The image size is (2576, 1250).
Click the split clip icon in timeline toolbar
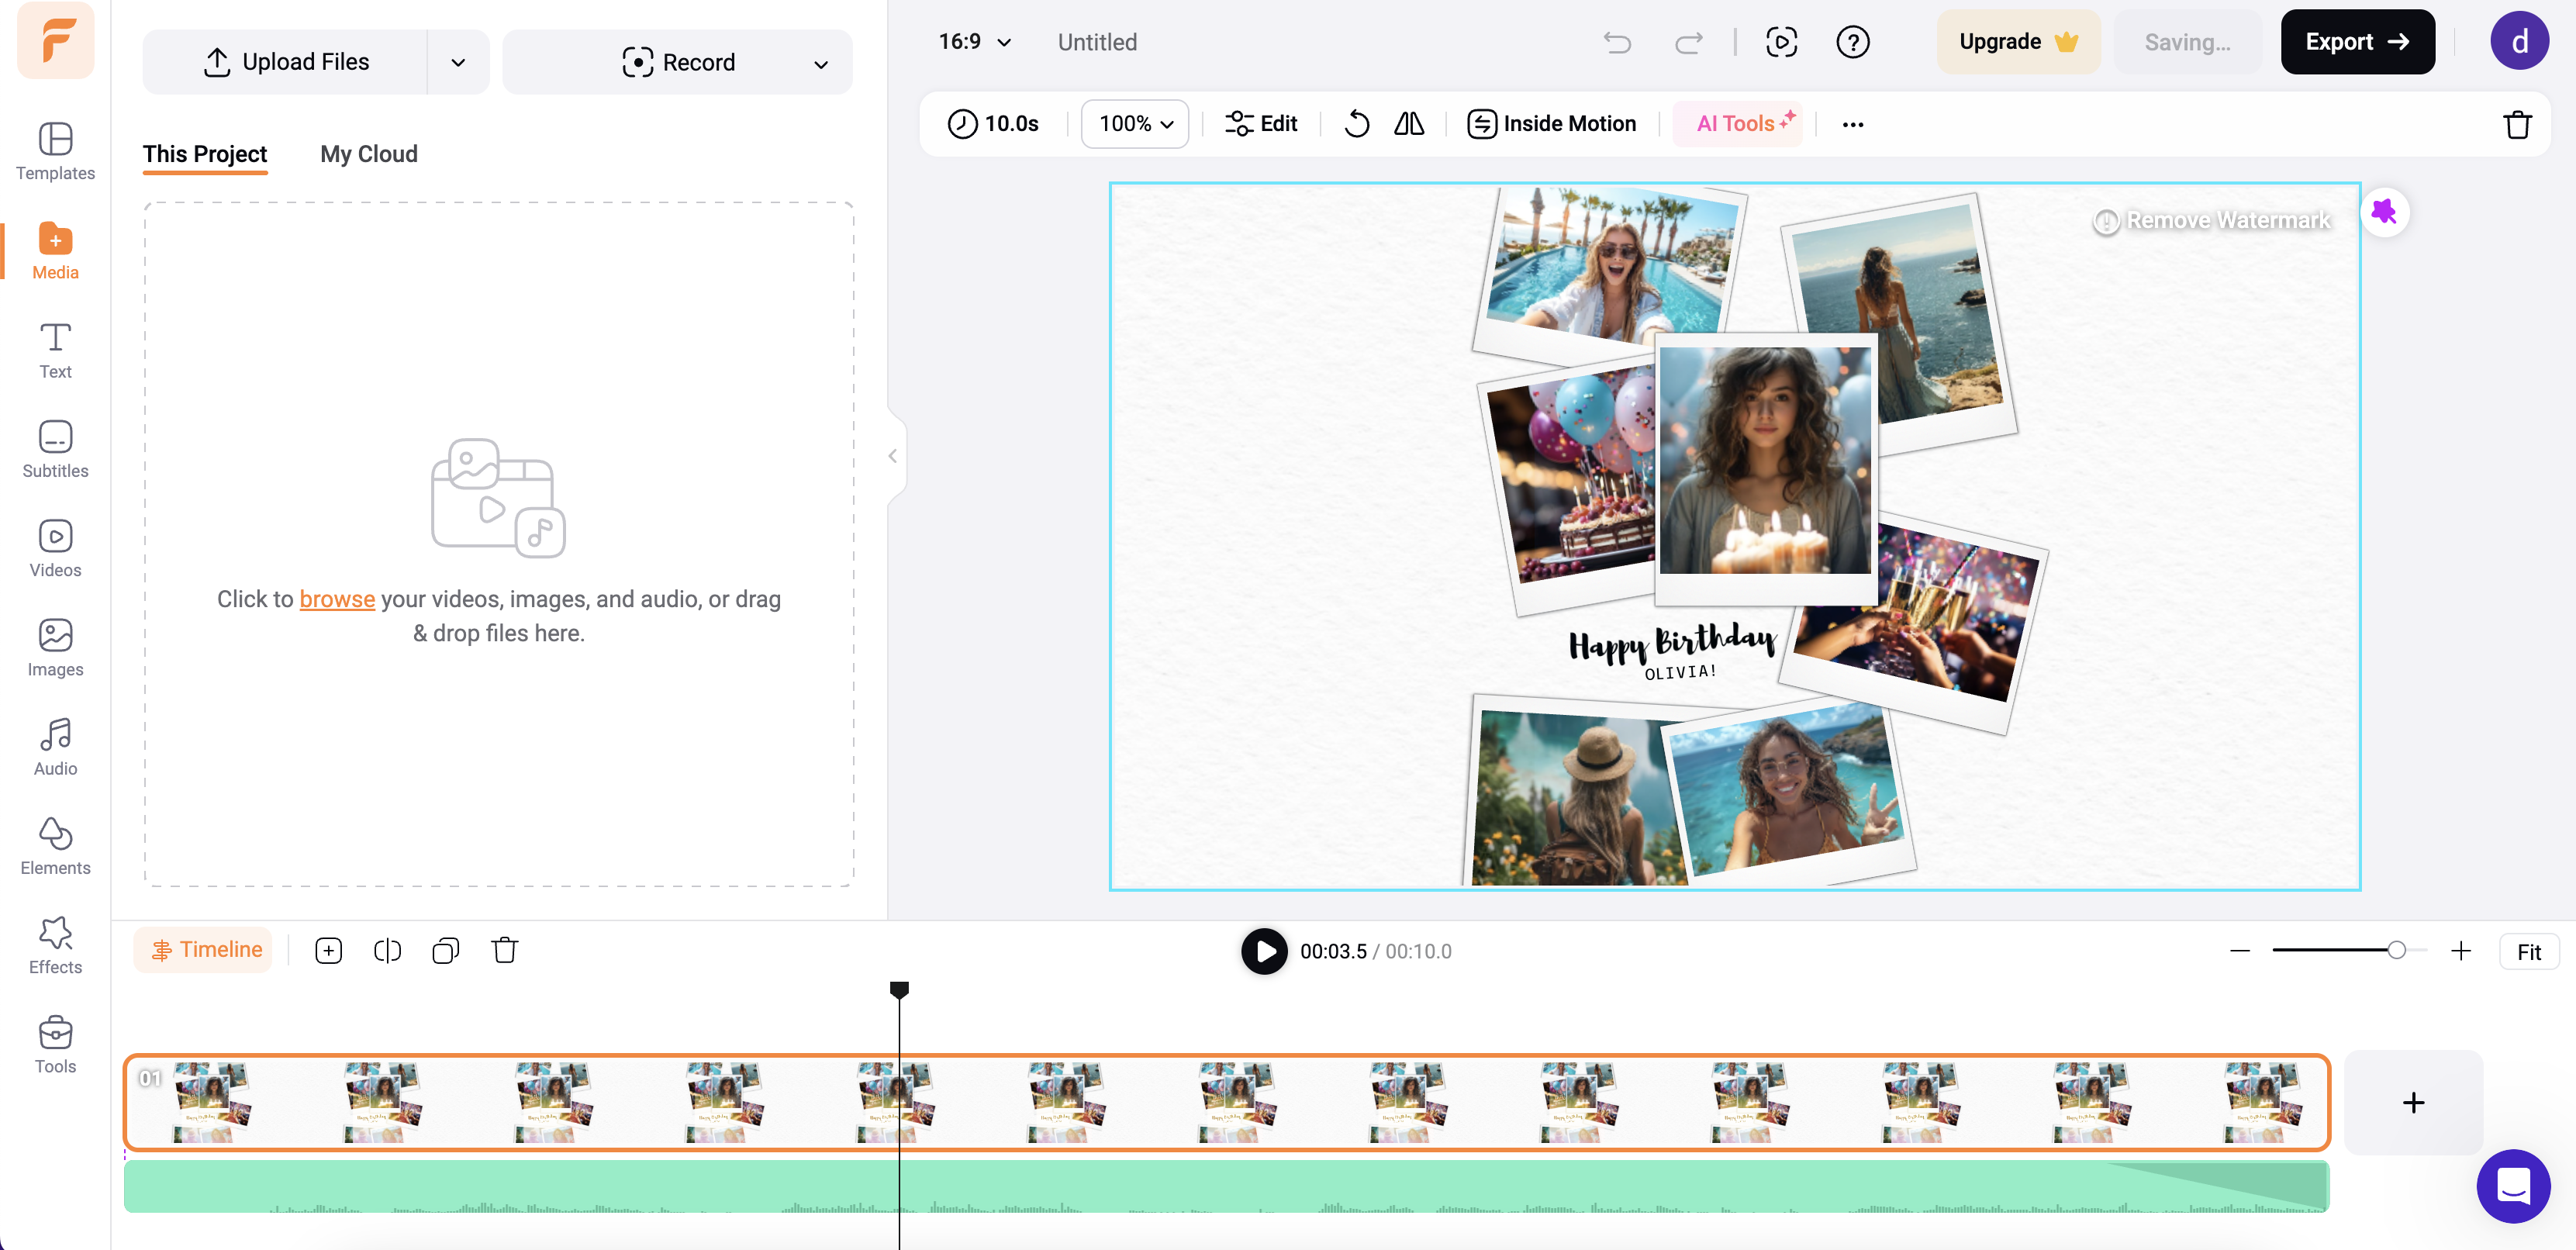pyautogui.click(x=387, y=950)
